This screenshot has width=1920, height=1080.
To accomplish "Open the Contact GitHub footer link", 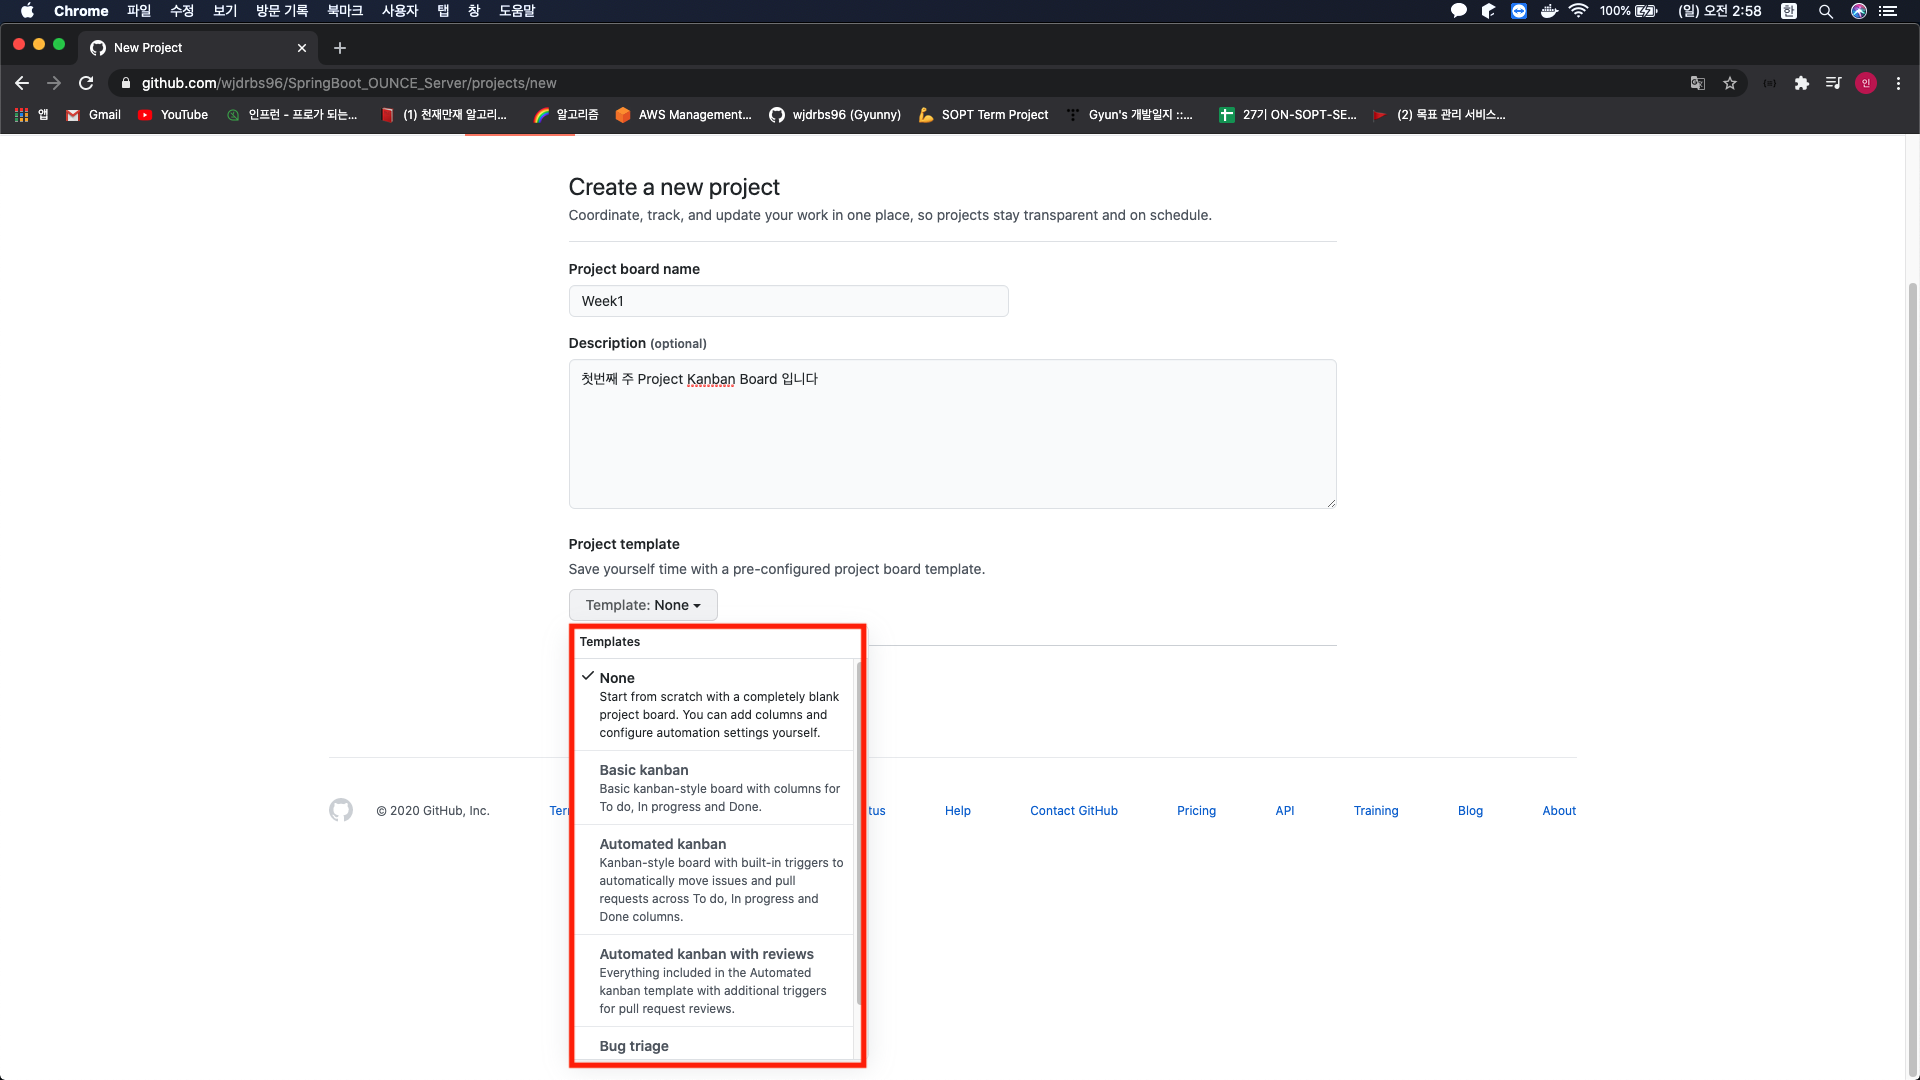I will 1073,811.
